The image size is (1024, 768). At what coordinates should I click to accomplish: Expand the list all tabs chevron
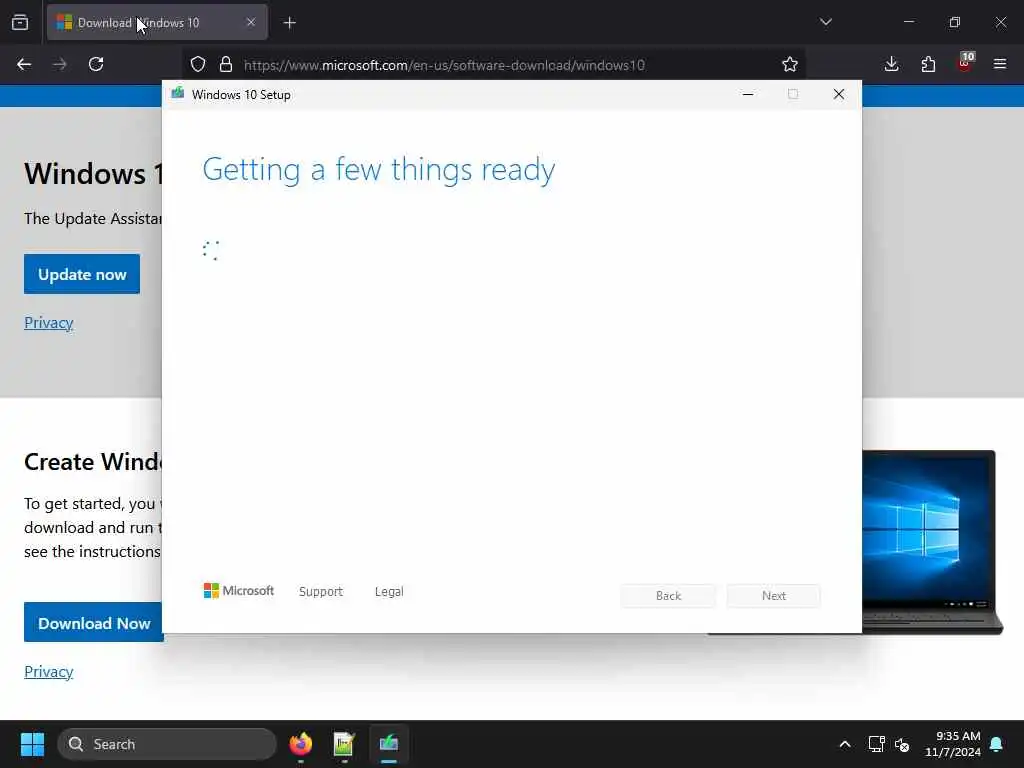click(825, 22)
